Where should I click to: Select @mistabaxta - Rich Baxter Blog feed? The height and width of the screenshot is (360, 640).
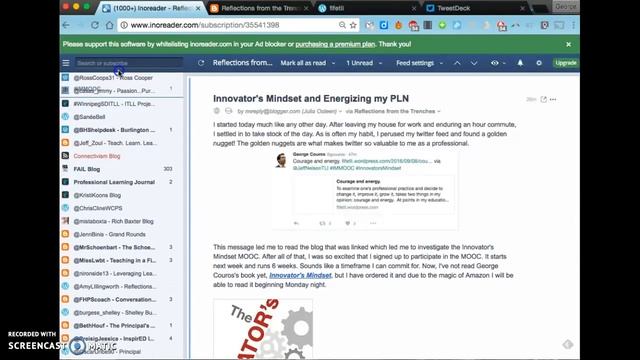click(113, 222)
